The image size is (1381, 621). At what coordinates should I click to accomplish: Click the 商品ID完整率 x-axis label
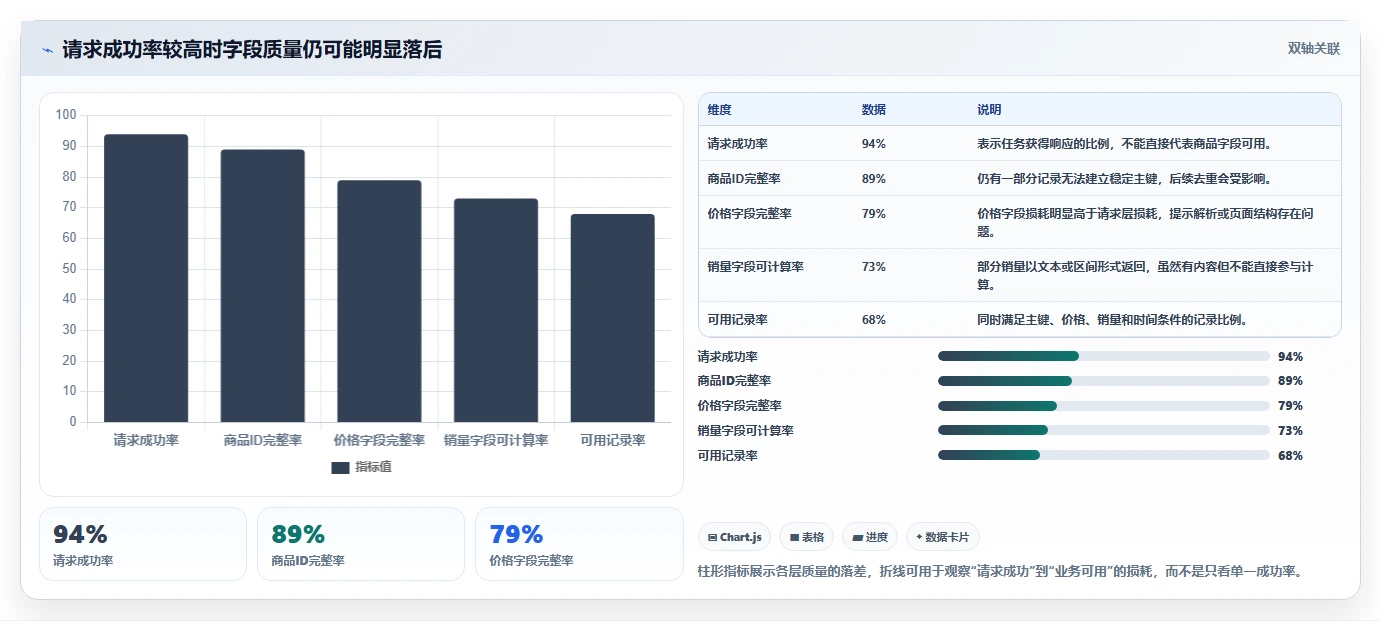click(x=263, y=440)
